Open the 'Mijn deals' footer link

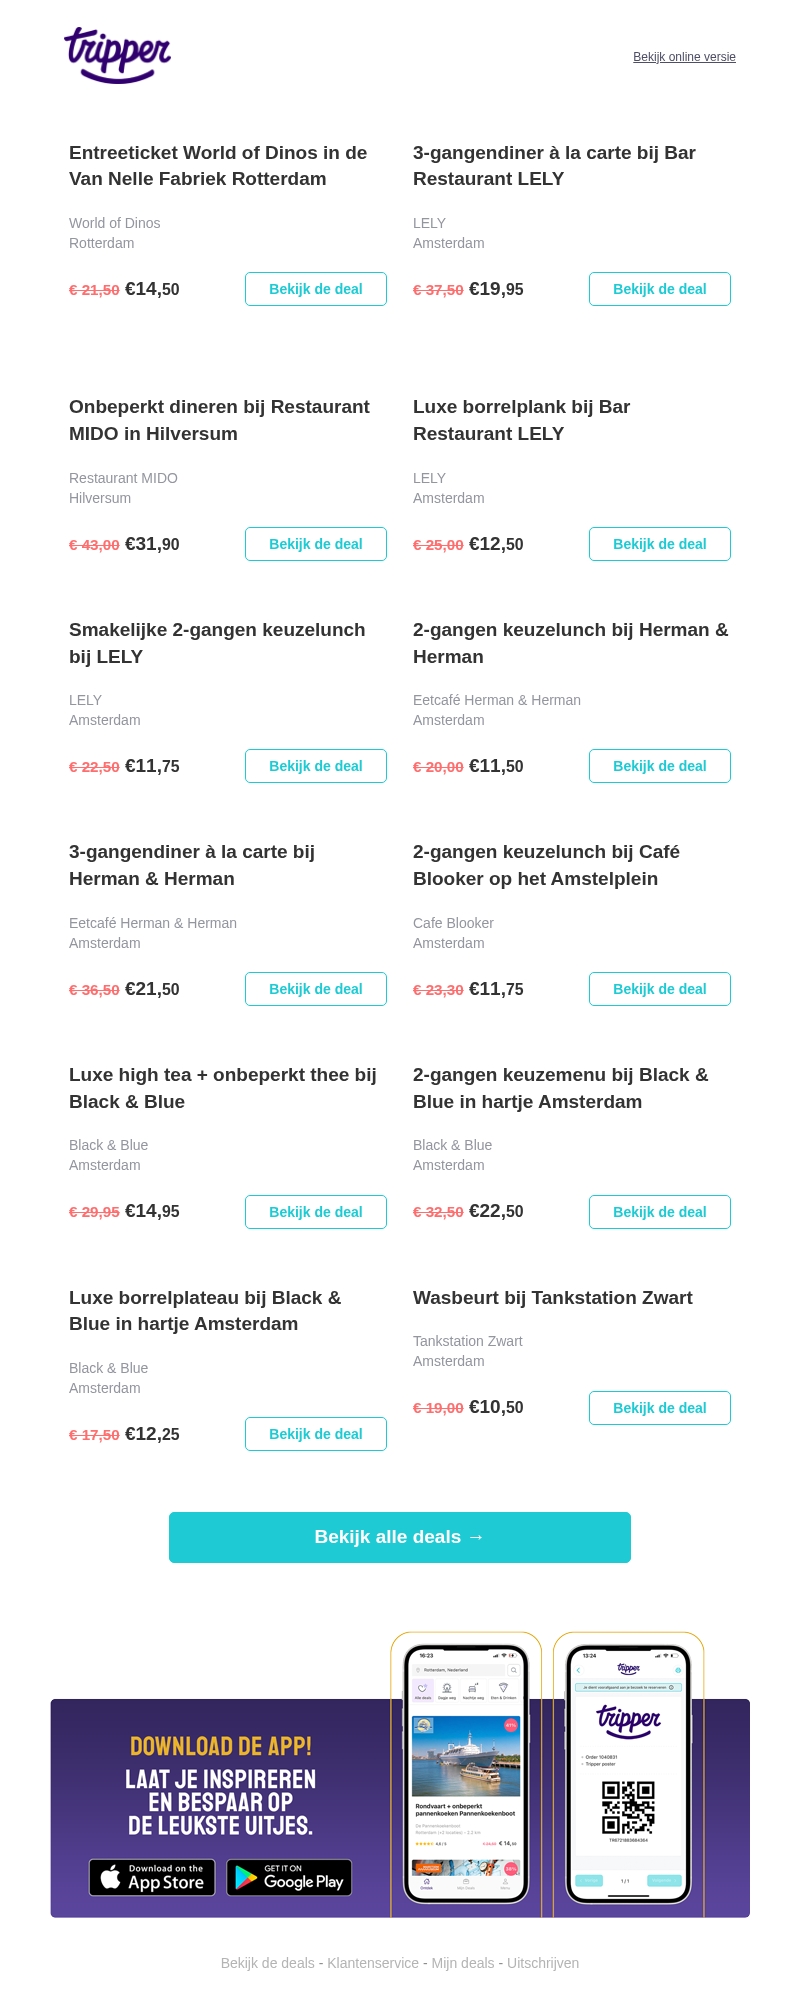(x=463, y=1963)
